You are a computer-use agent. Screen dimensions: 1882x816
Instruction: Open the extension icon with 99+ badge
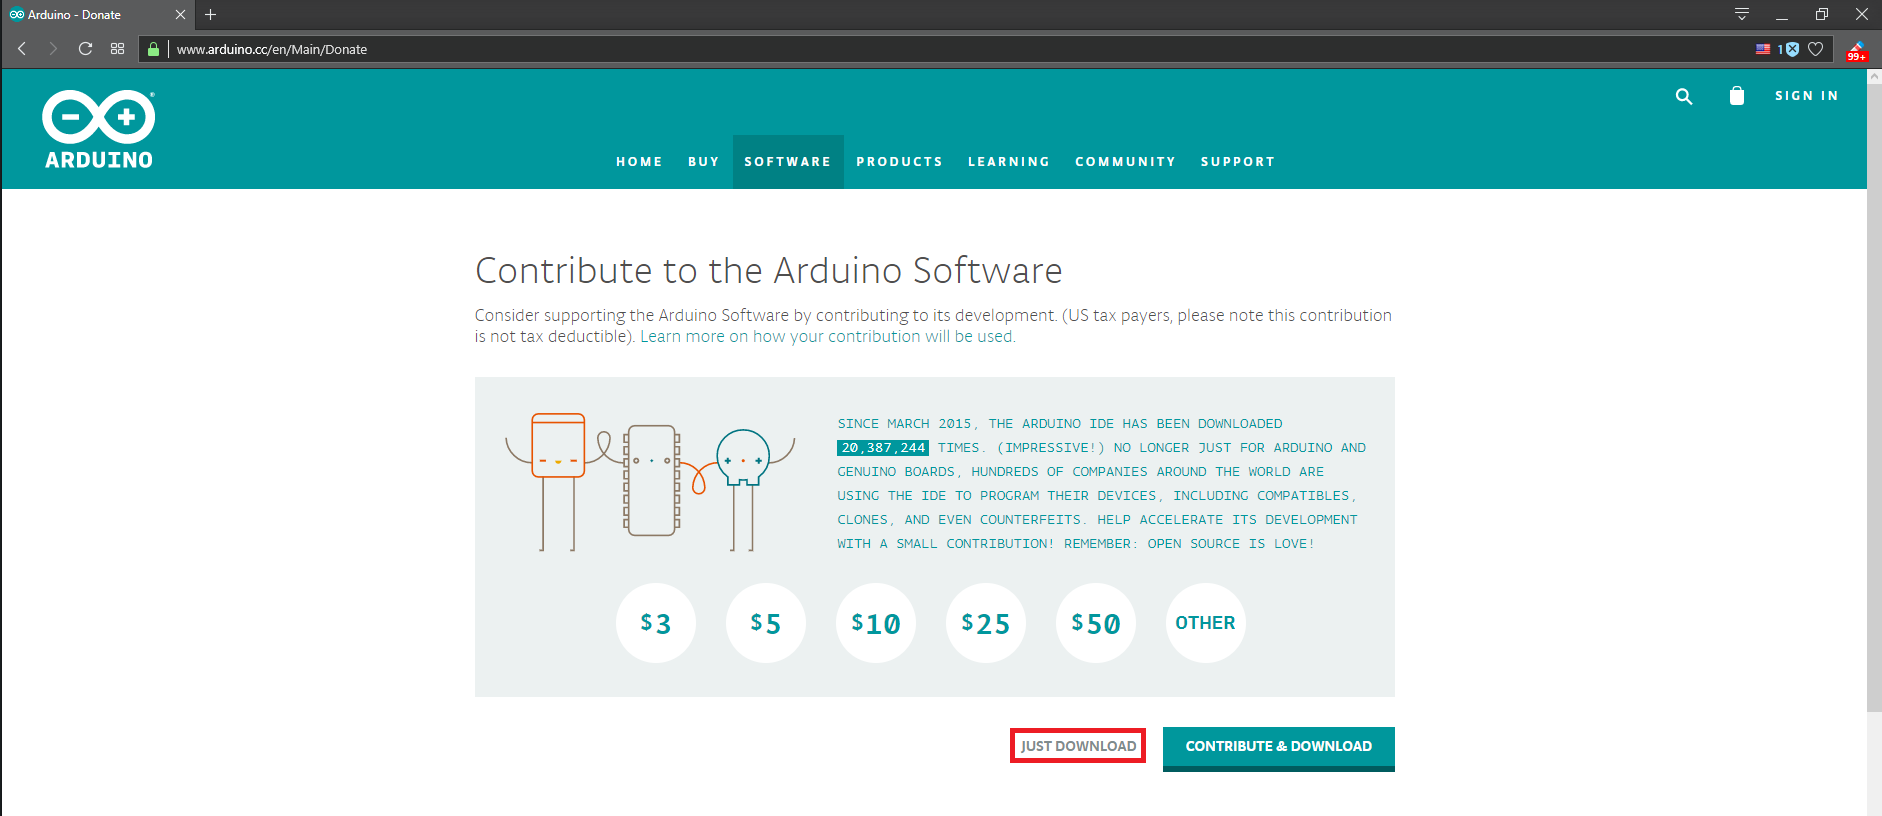point(1857,51)
